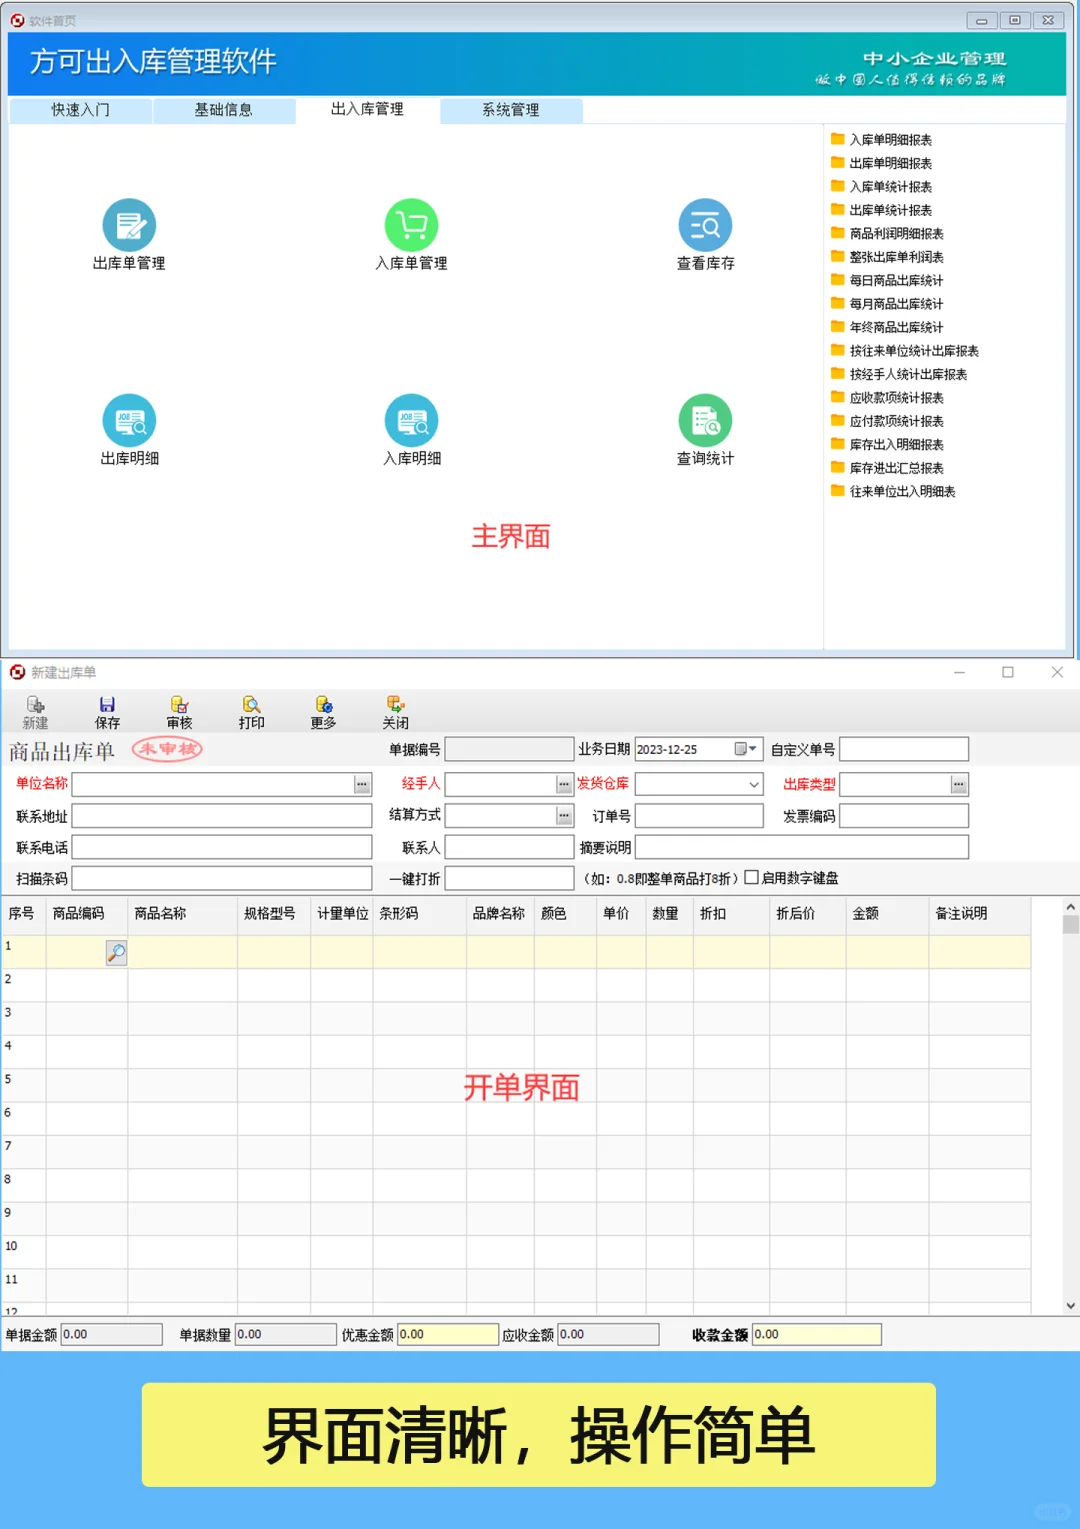1080x1529 pixels.
Task: Switch to the 系统管理 tab
Action: [x=510, y=110]
